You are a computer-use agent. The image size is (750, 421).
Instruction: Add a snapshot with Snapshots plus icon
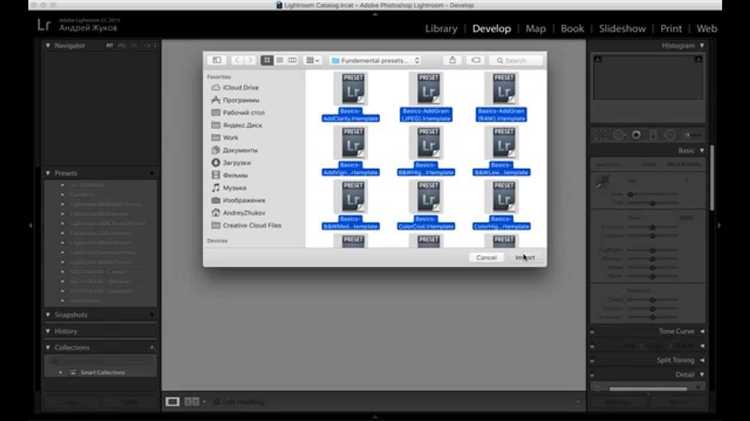(x=152, y=315)
